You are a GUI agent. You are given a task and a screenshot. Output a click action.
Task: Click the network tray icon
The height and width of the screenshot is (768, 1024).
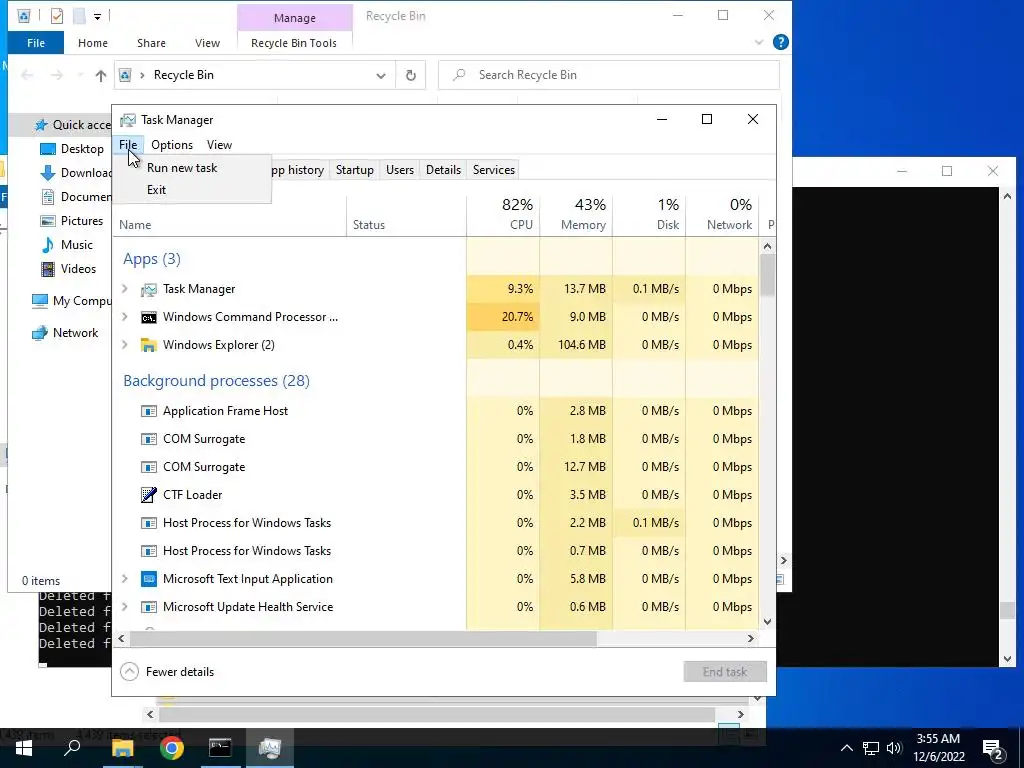pyautogui.click(x=871, y=748)
